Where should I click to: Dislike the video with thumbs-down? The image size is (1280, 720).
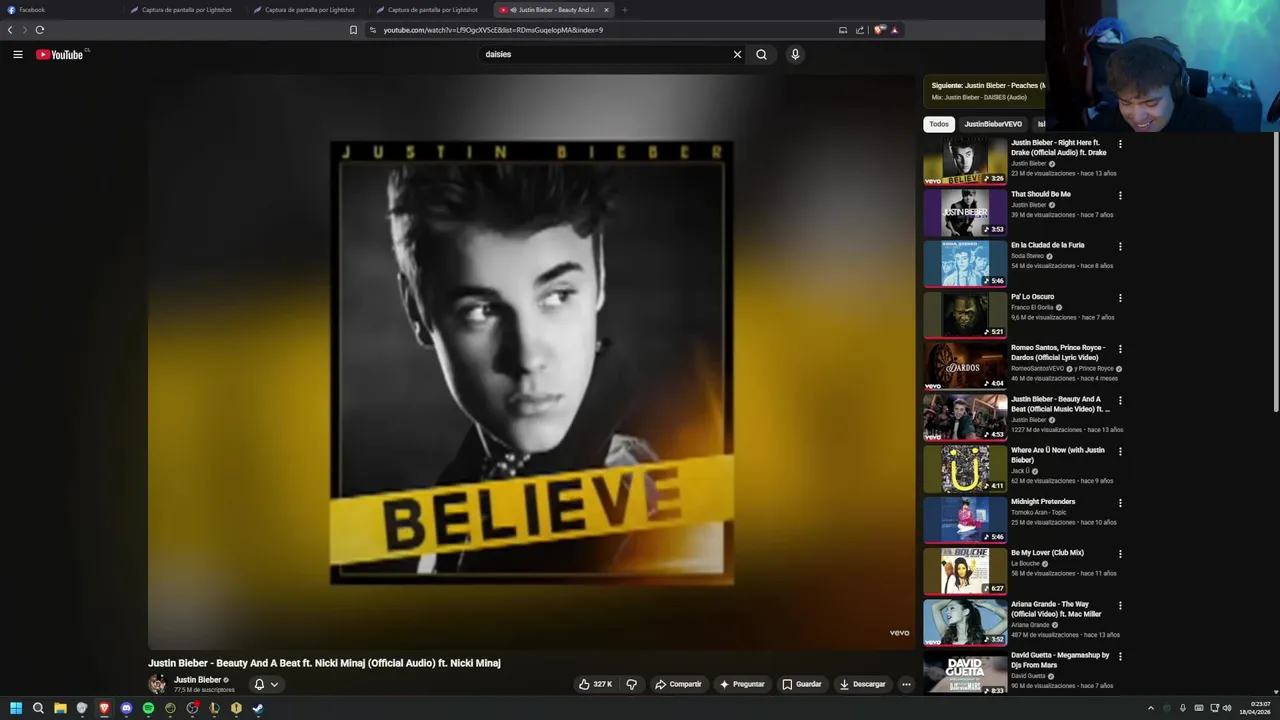tap(631, 684)
